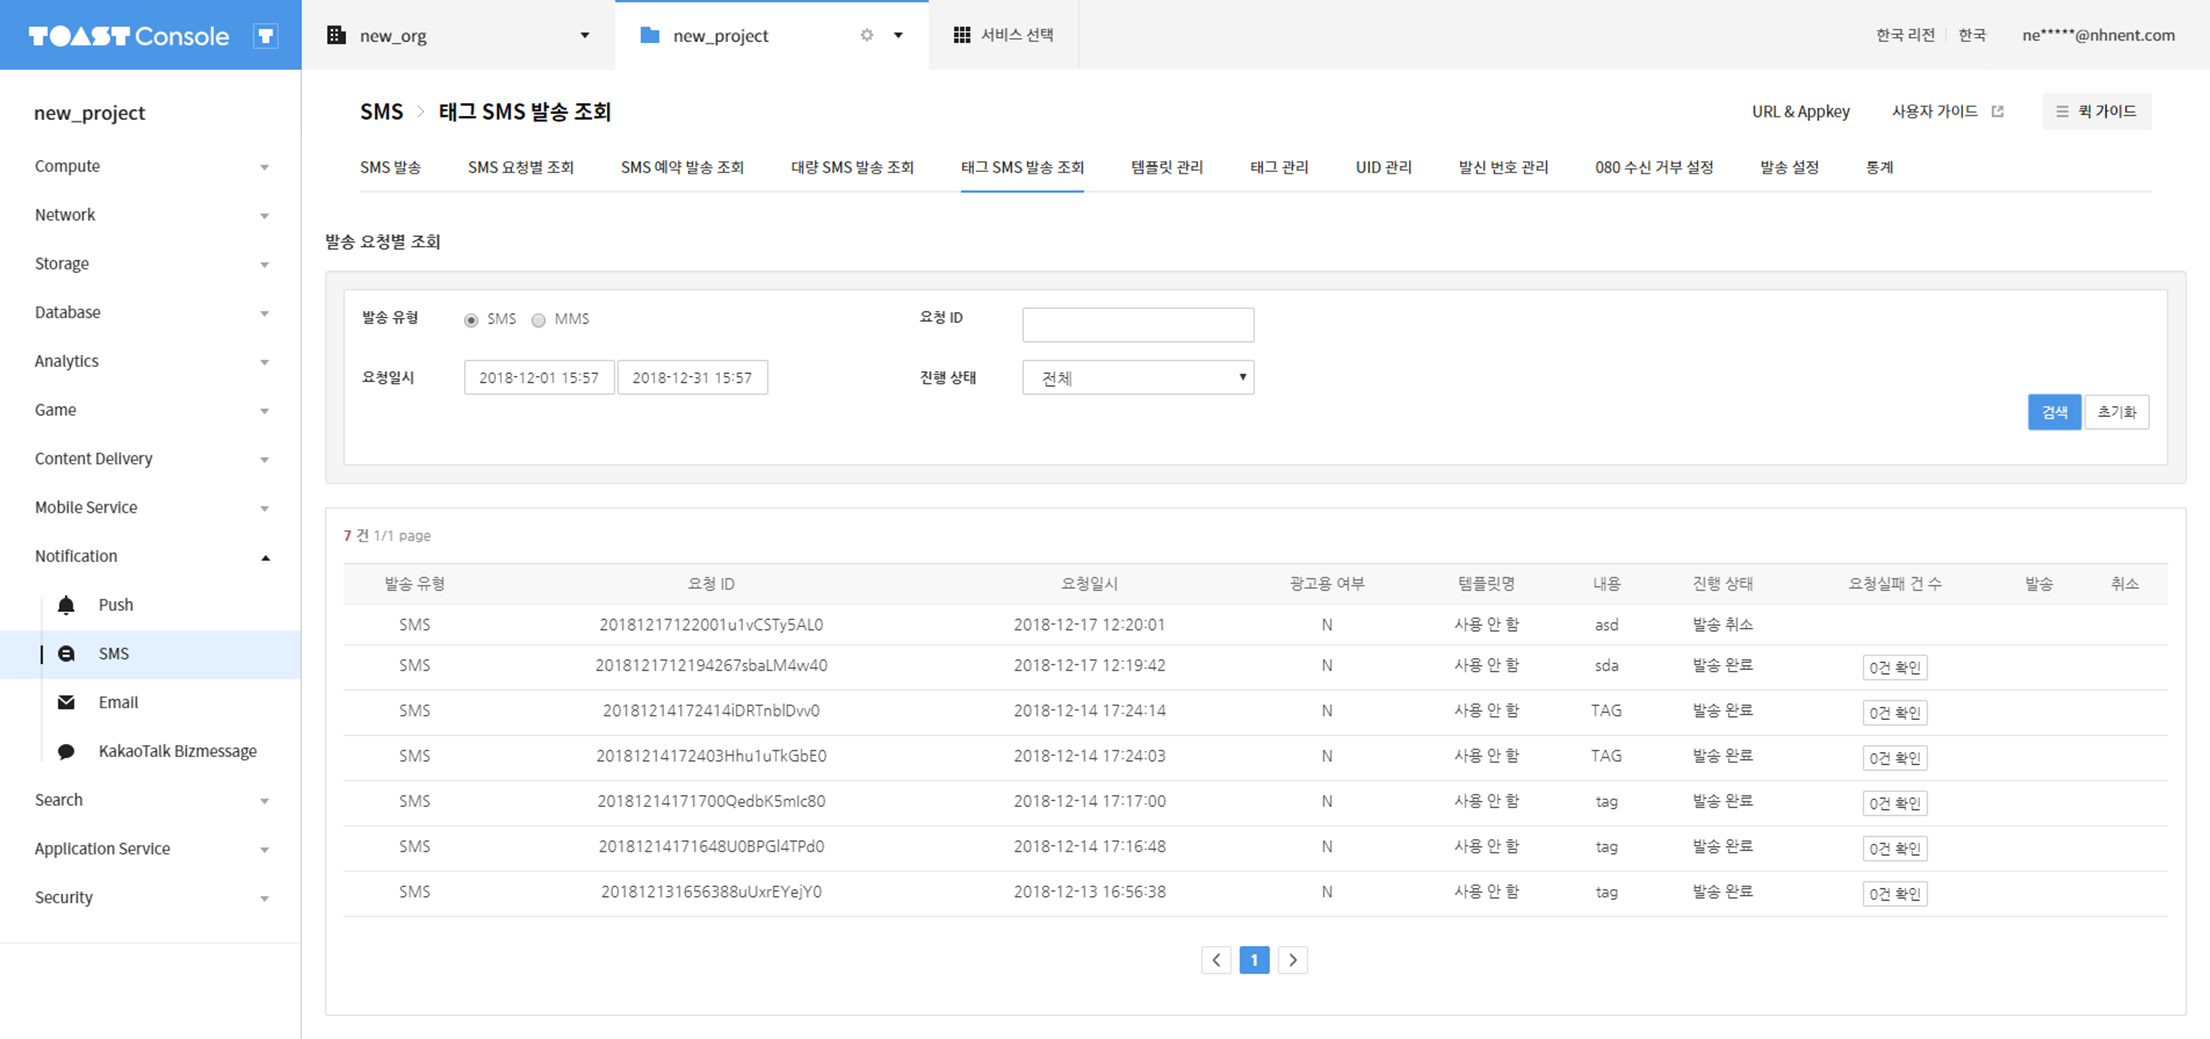Expand the Security menu
The width and height of the screenshot is (2210, 1039).
pyautogui.click(x=150, y=898)
